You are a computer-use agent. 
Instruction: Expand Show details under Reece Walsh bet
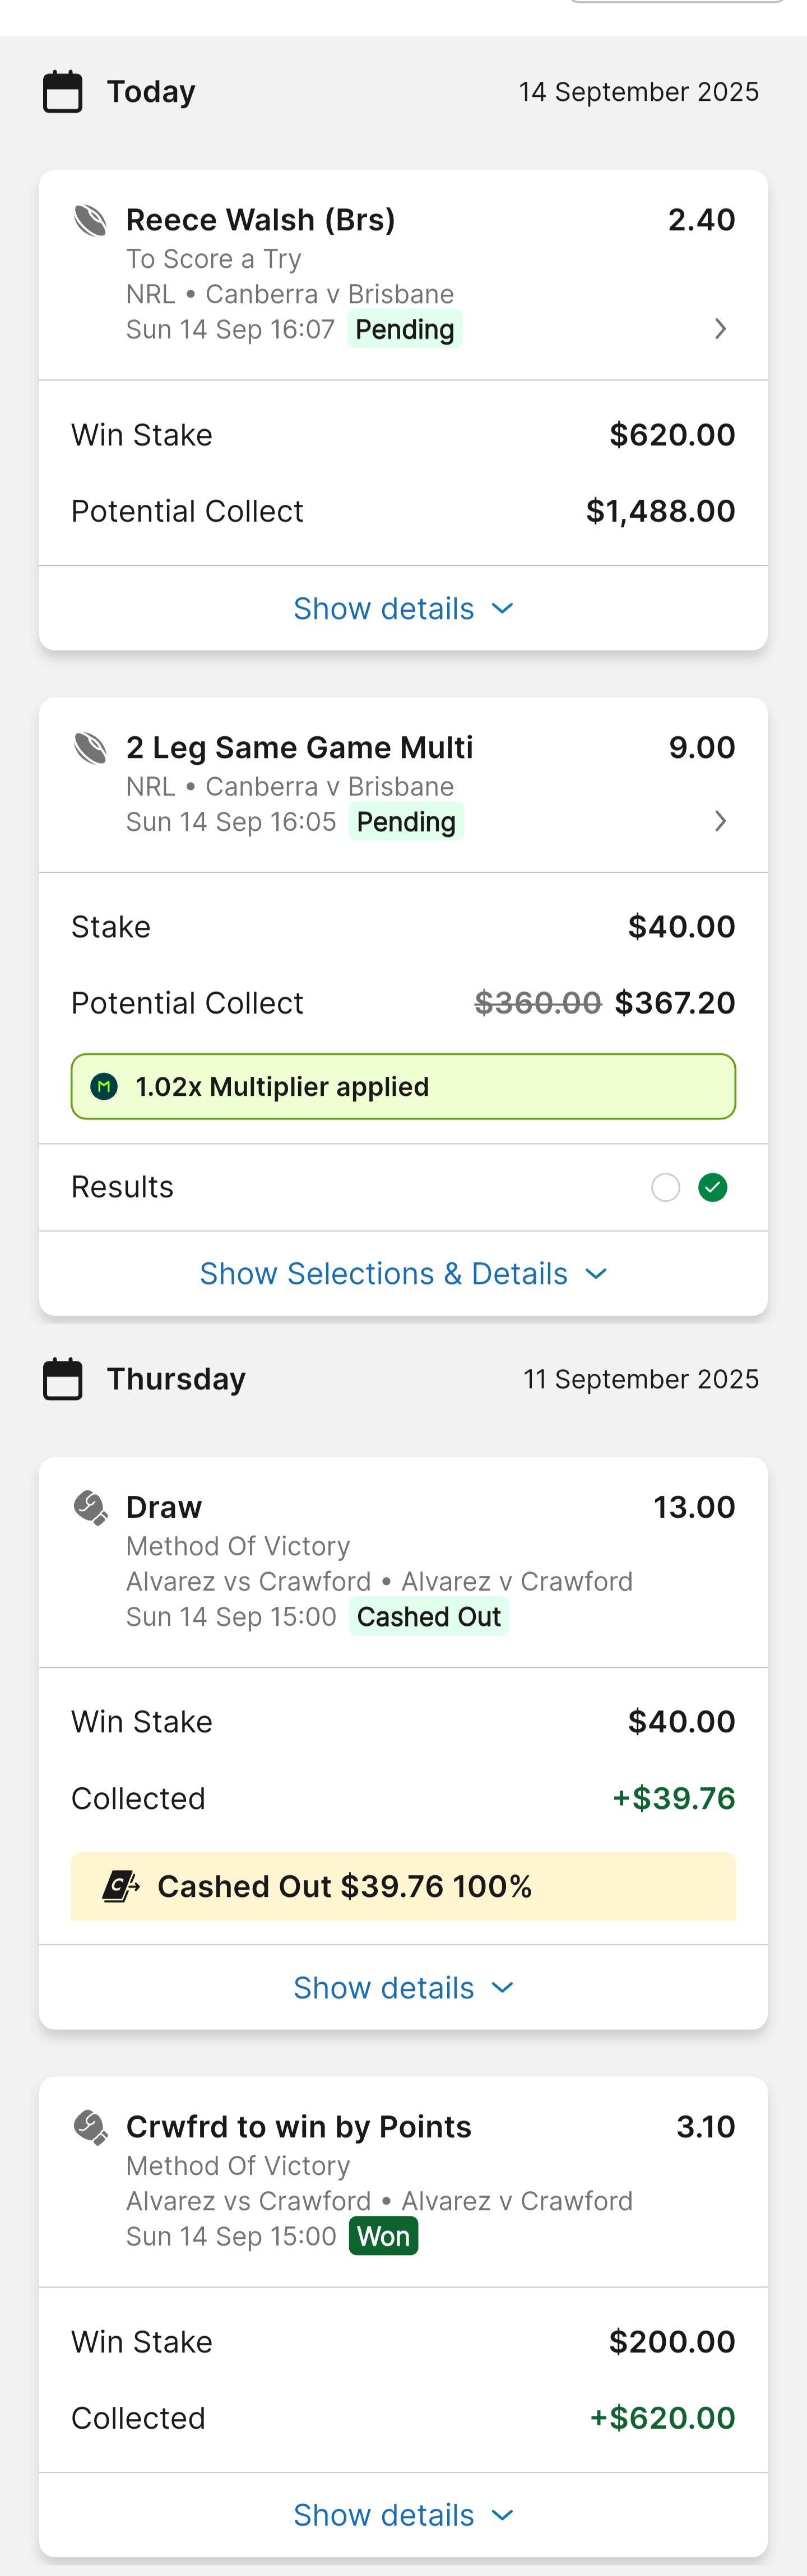point(403,609)
